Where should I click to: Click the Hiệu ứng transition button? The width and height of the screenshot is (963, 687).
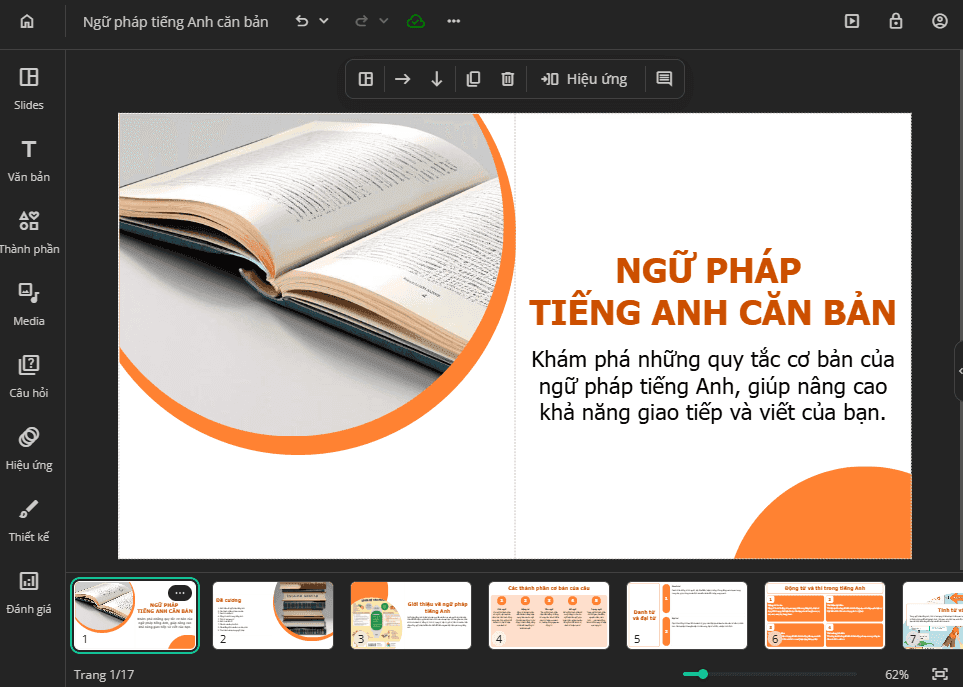tap(583, 79)
